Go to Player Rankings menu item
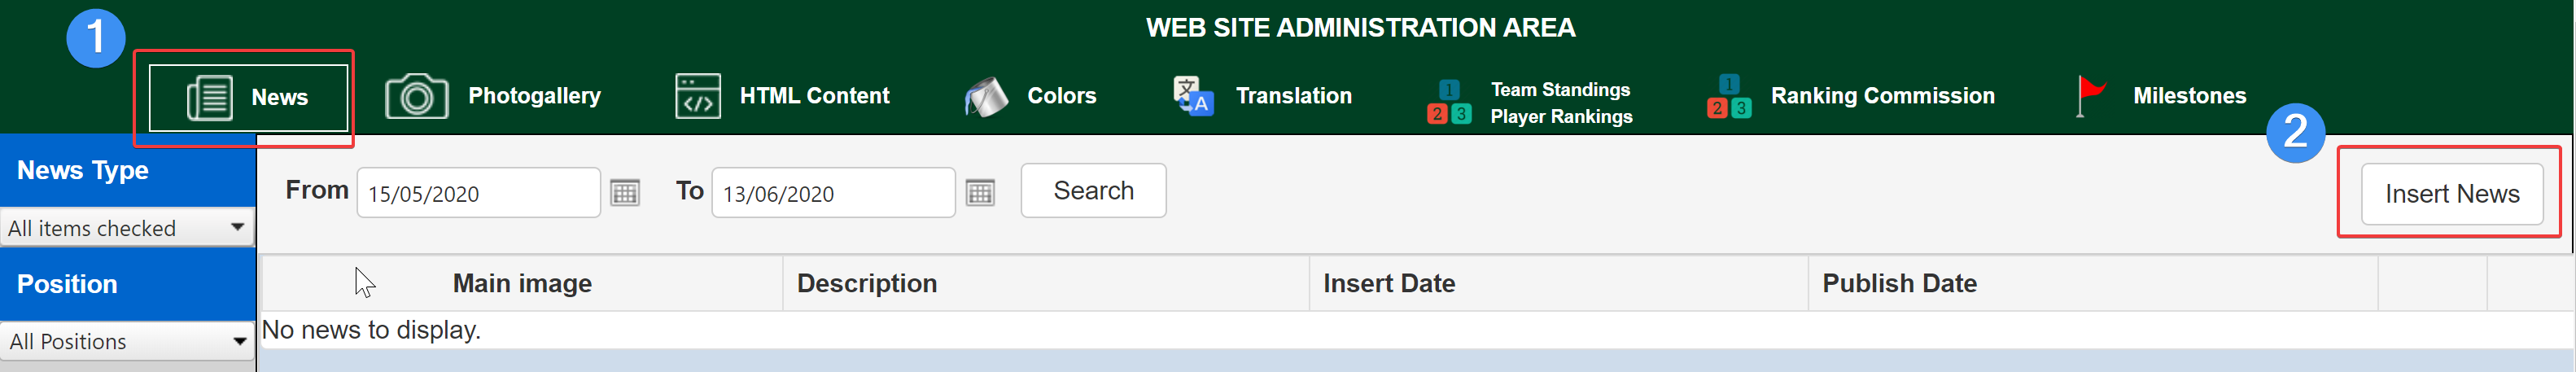Image resolution: width=2576 pixels, height=372 pixels. point(1561,117)
